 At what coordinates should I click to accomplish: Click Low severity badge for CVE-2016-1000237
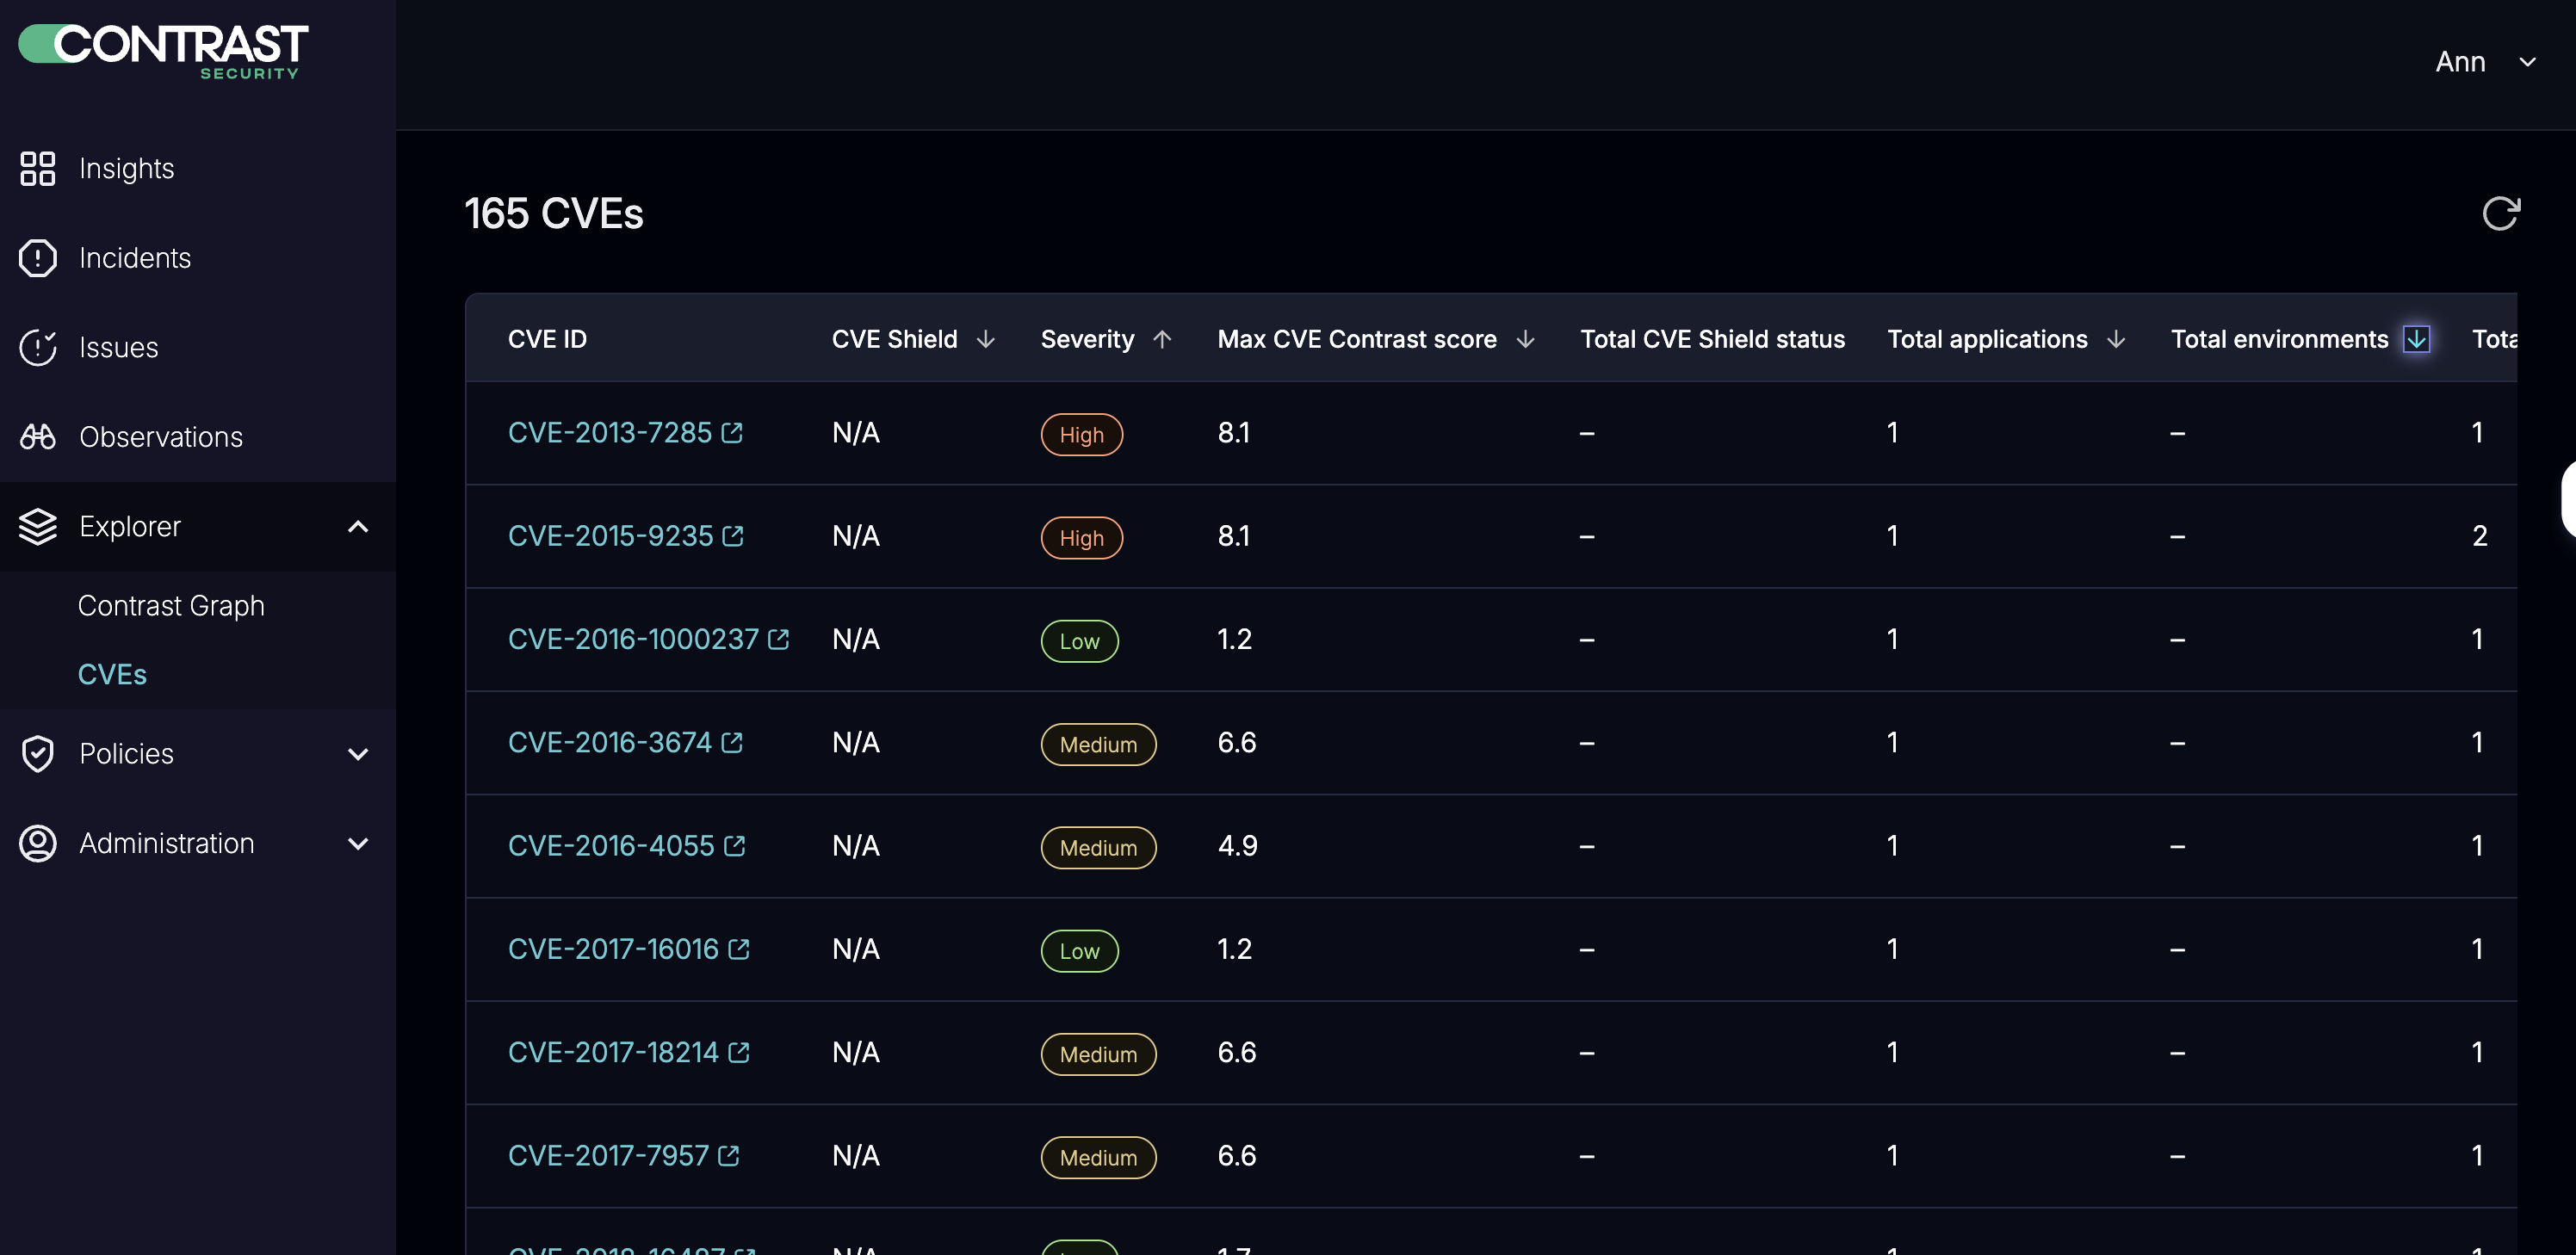click(x=1080, y=641)
